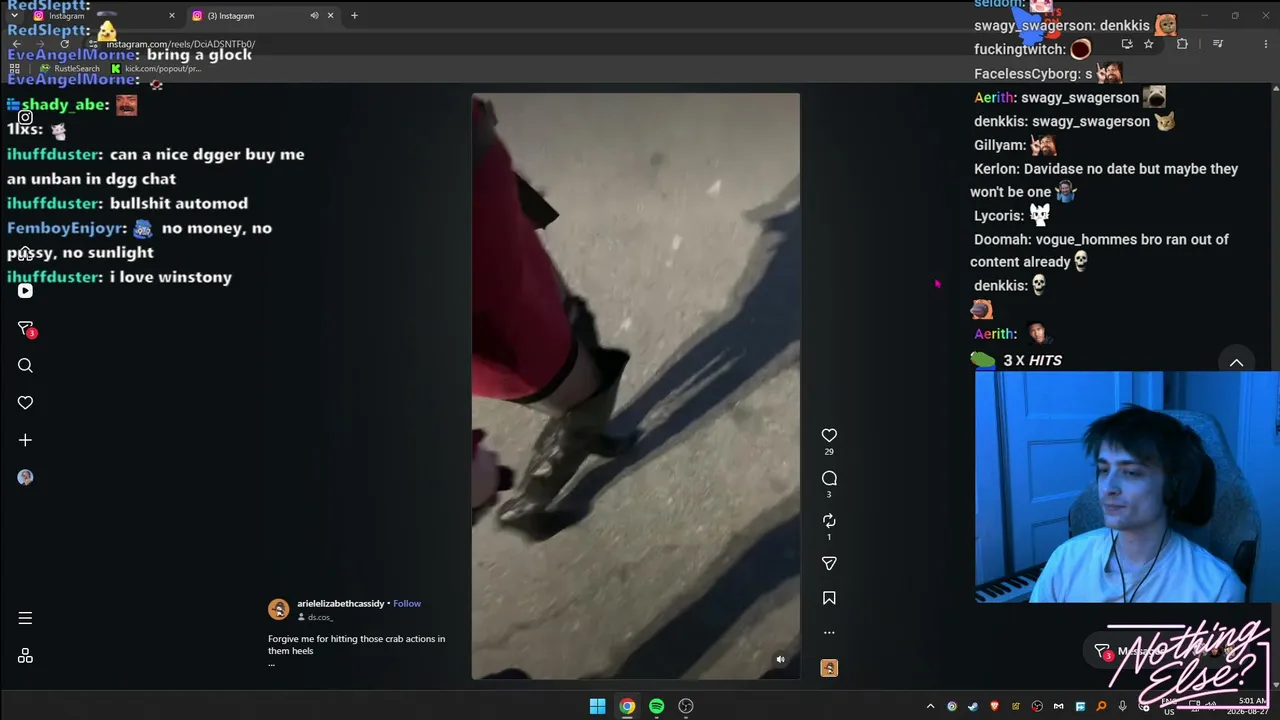Open Spotify from the taskbar
The width and height of the screenshot is (1280, 720).
click(656, 706)
